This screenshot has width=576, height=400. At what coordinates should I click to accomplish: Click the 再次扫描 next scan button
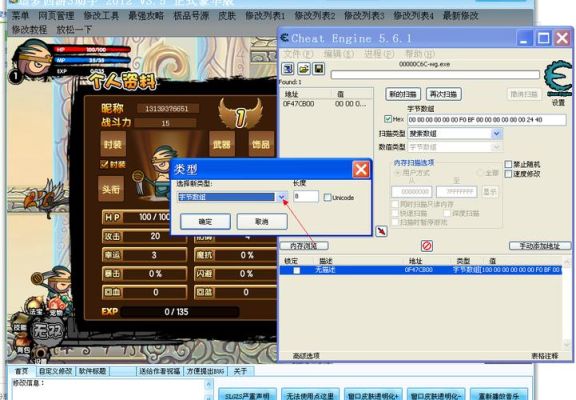coord(444,94)
